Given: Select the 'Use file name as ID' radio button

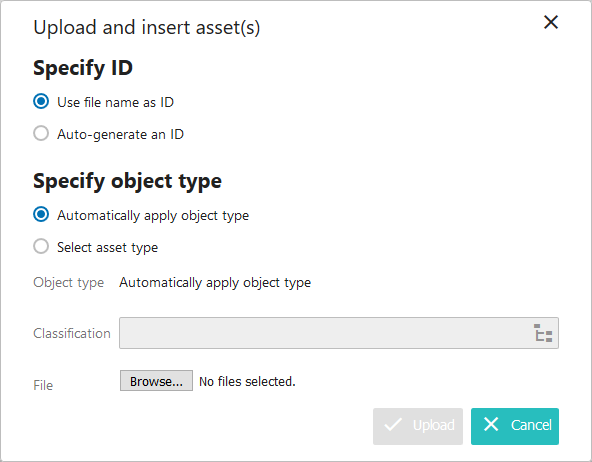Looking at the screenshot, I should point(41,102).
